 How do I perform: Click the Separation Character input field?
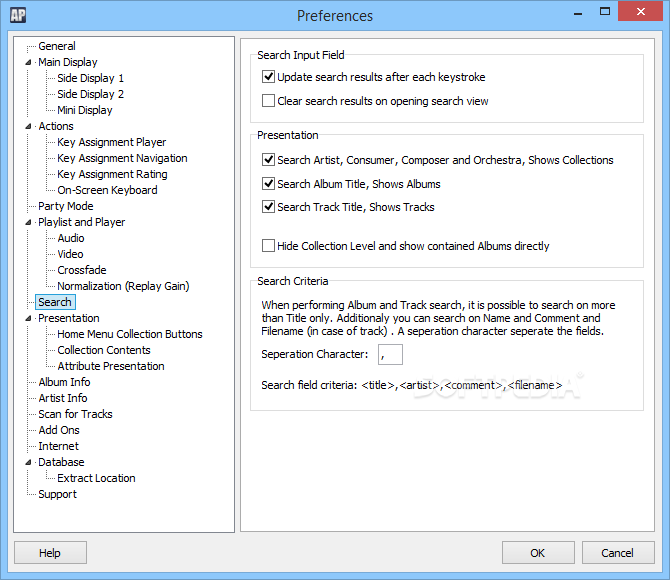390,354
